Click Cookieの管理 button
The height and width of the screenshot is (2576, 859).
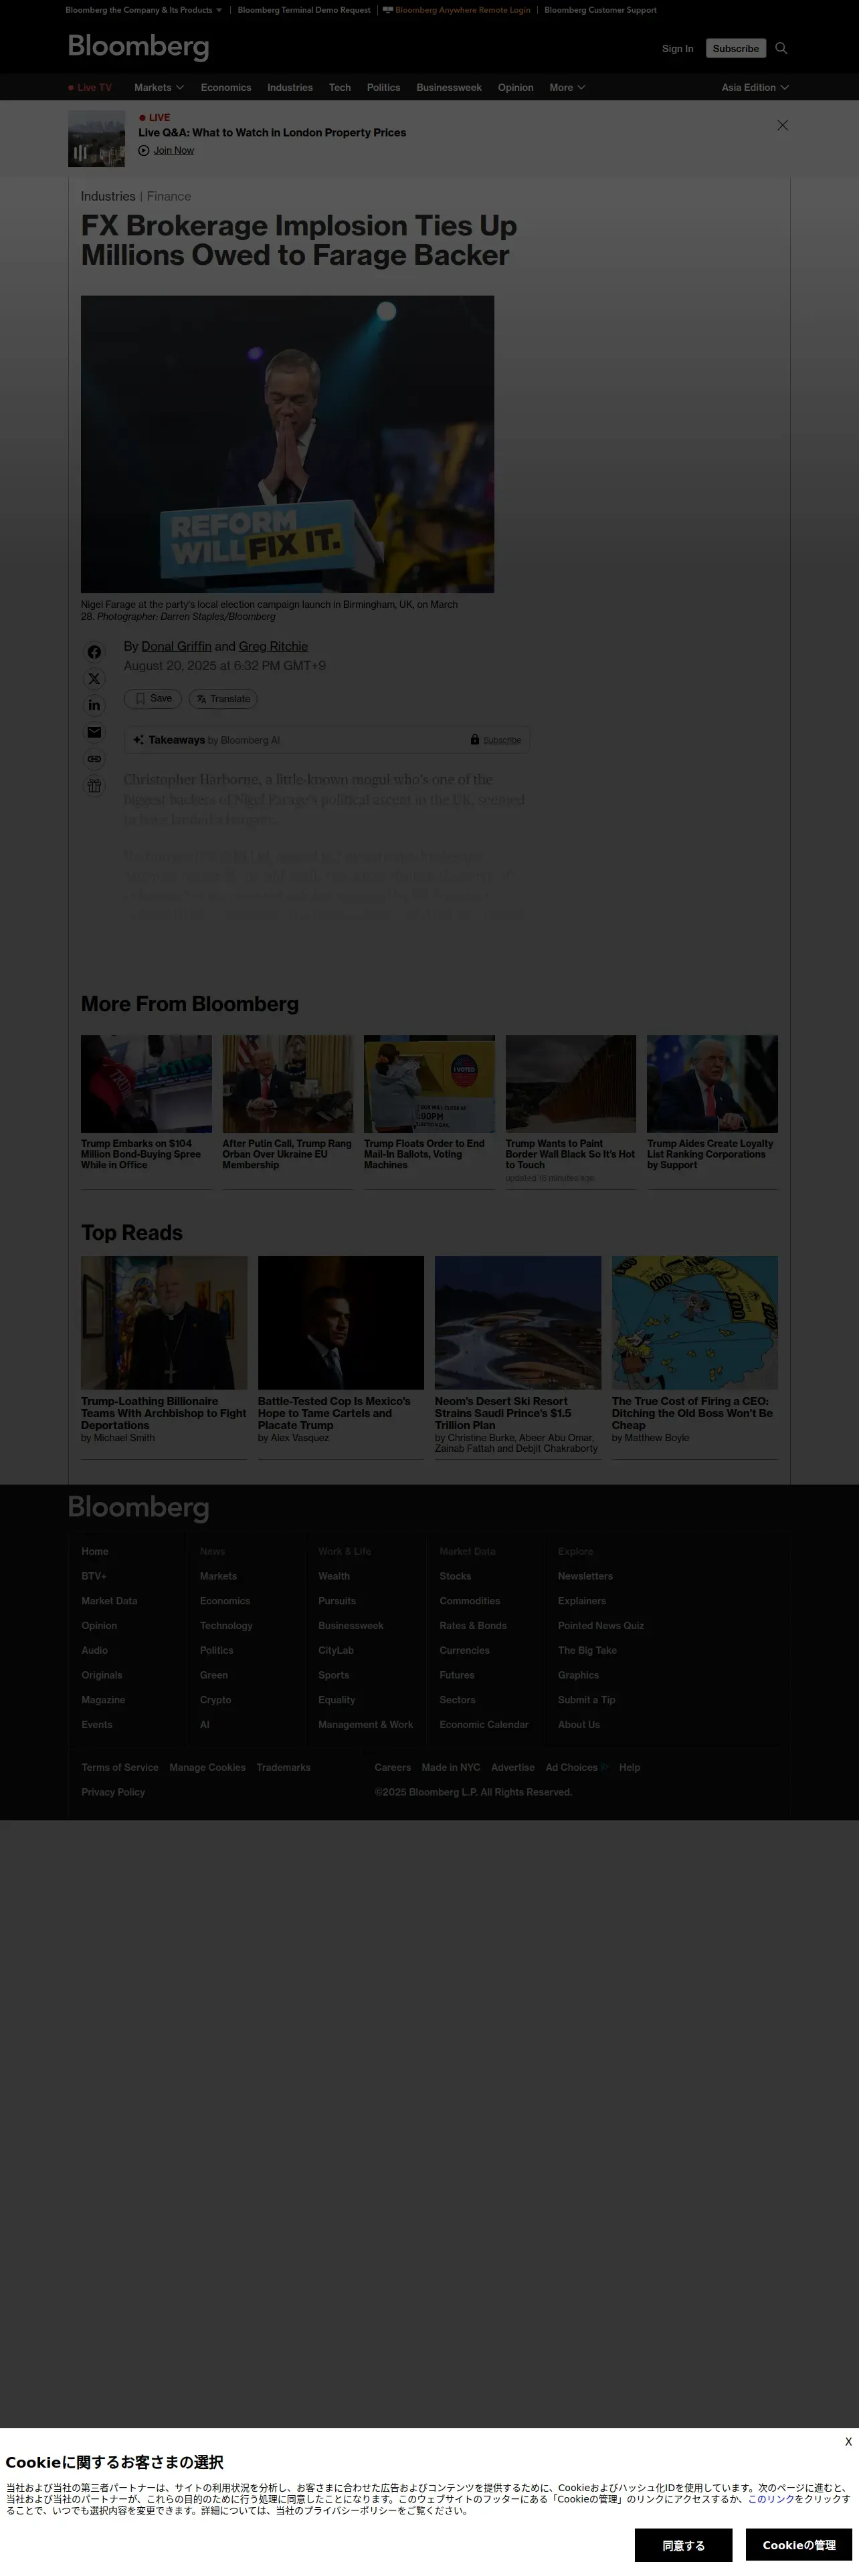(x=799, y=2545)
